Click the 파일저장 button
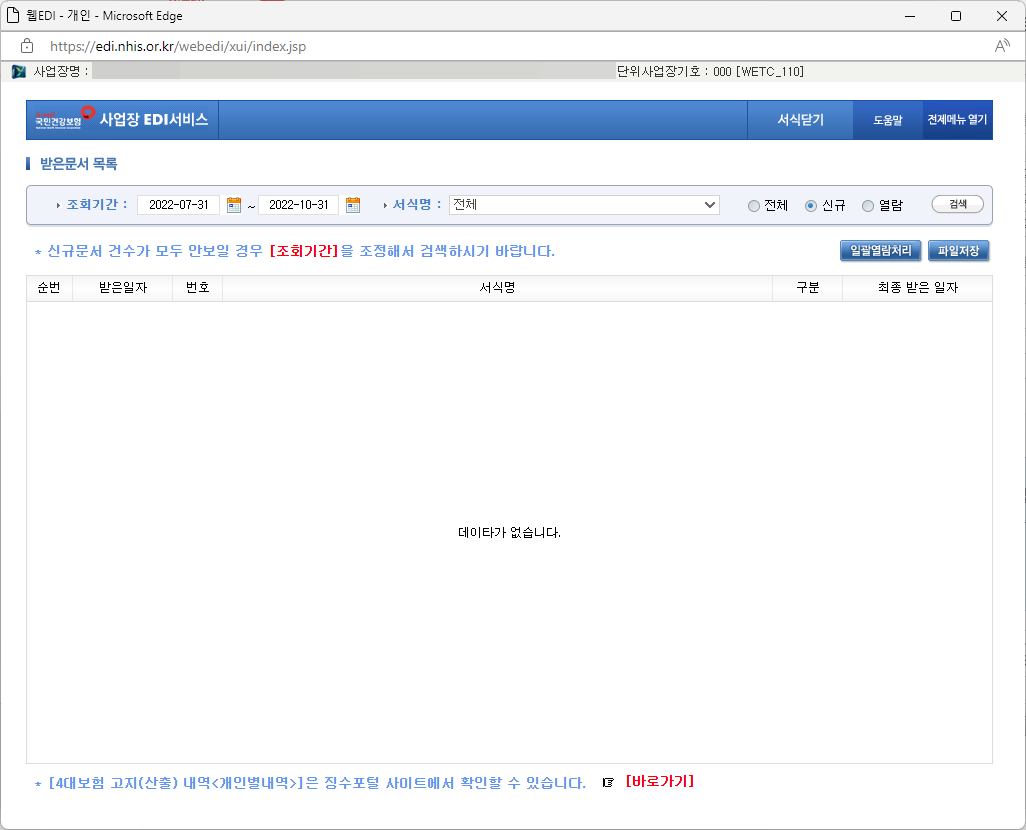This screenshot has height=830, width=1026. (x=958, y=251)
